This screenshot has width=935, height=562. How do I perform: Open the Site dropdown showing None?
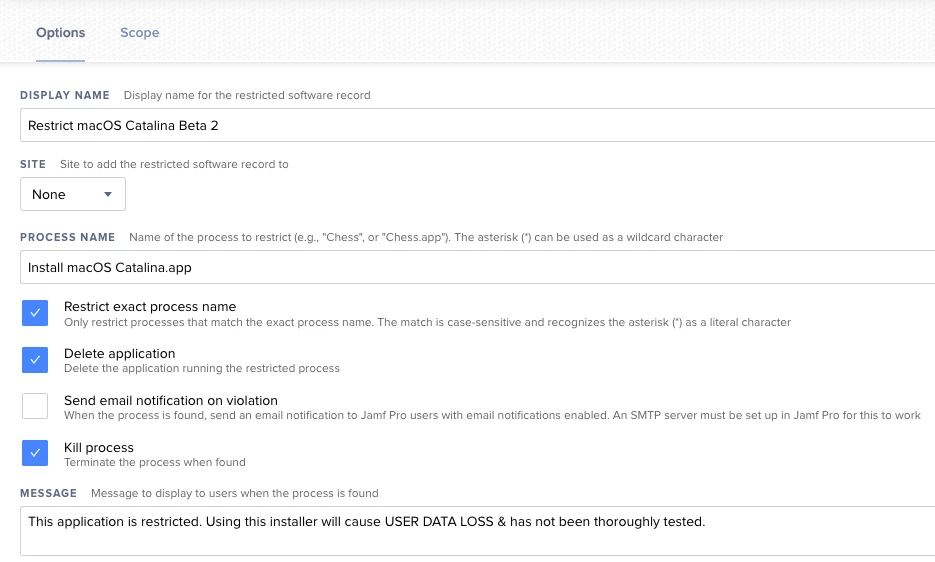point(73,194)
